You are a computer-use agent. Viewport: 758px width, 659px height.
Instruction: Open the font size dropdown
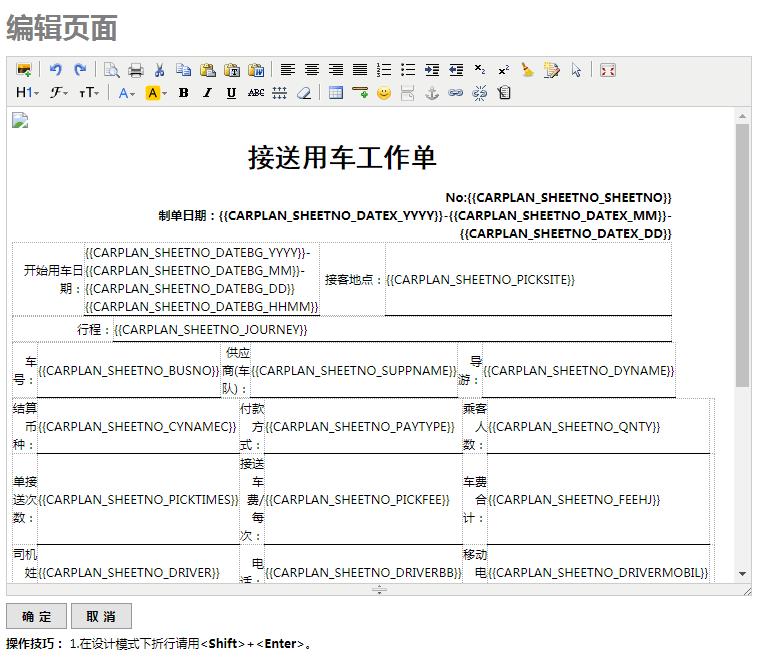point(89,92)
